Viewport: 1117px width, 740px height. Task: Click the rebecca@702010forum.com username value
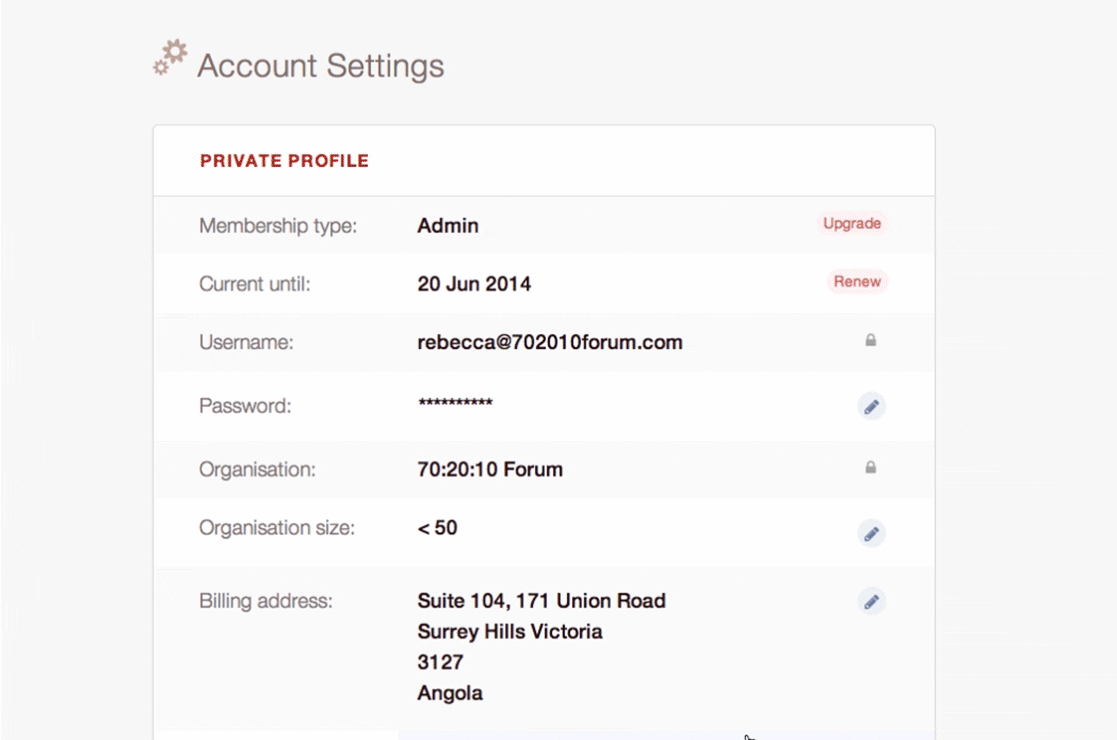549,342
